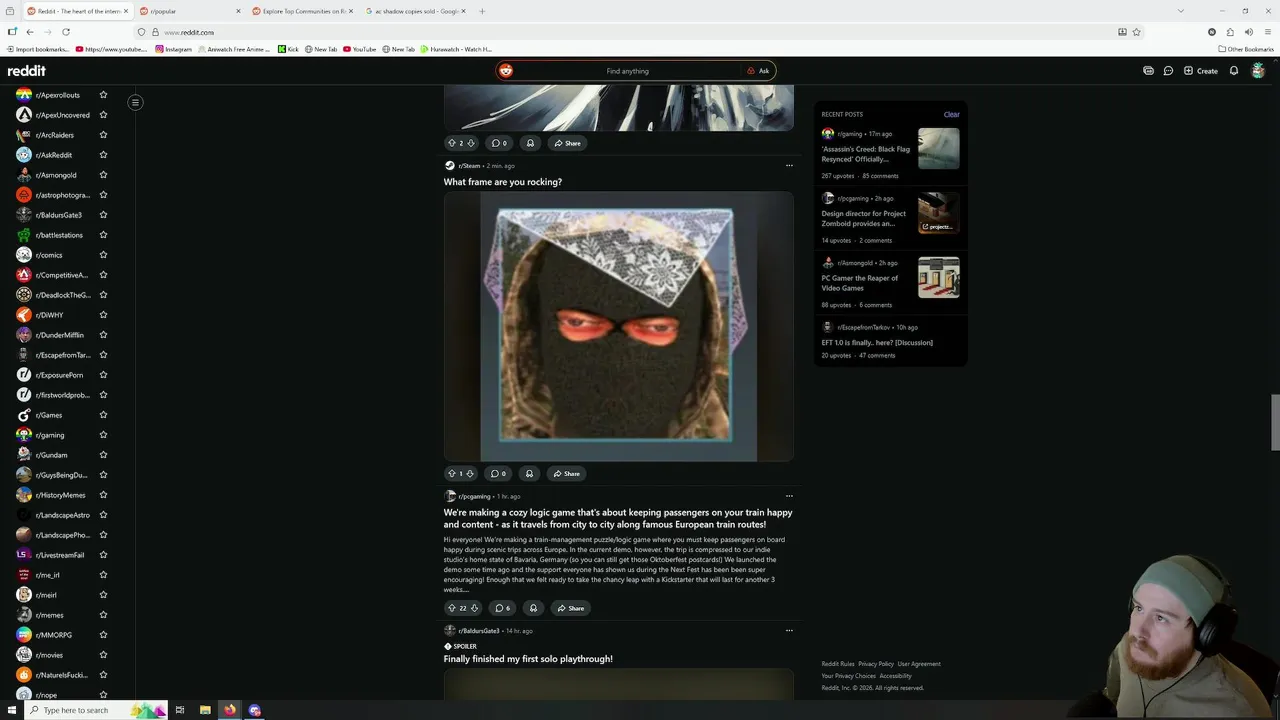Share the cozy train game post

click(571, 608)
